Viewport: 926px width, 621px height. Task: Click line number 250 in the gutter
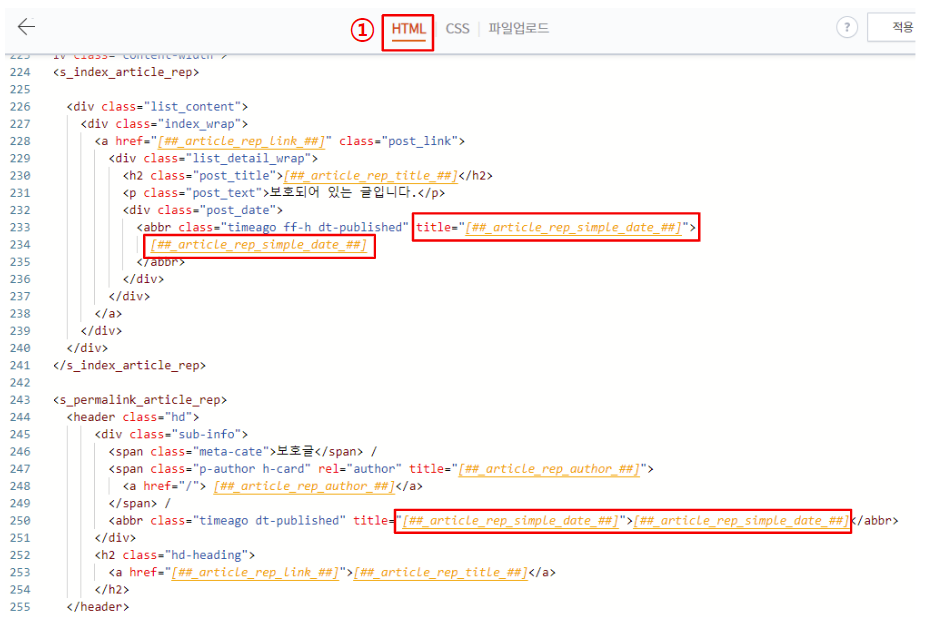20,521
